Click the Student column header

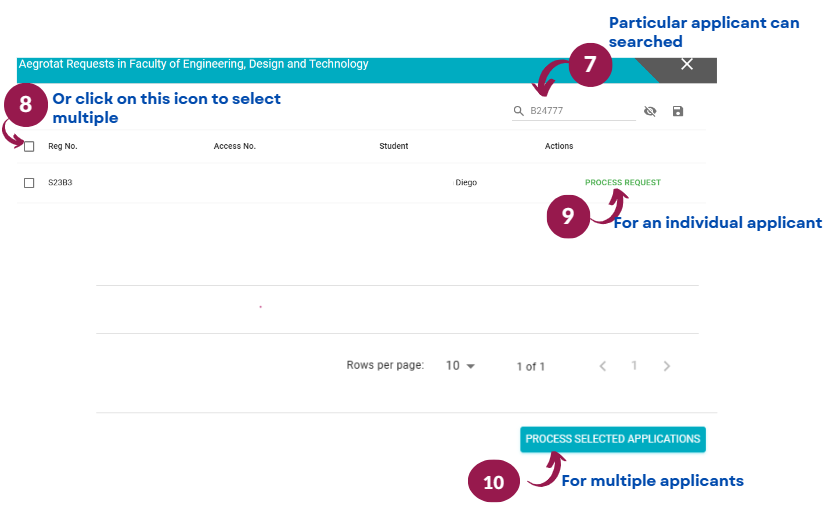point(394,146)
